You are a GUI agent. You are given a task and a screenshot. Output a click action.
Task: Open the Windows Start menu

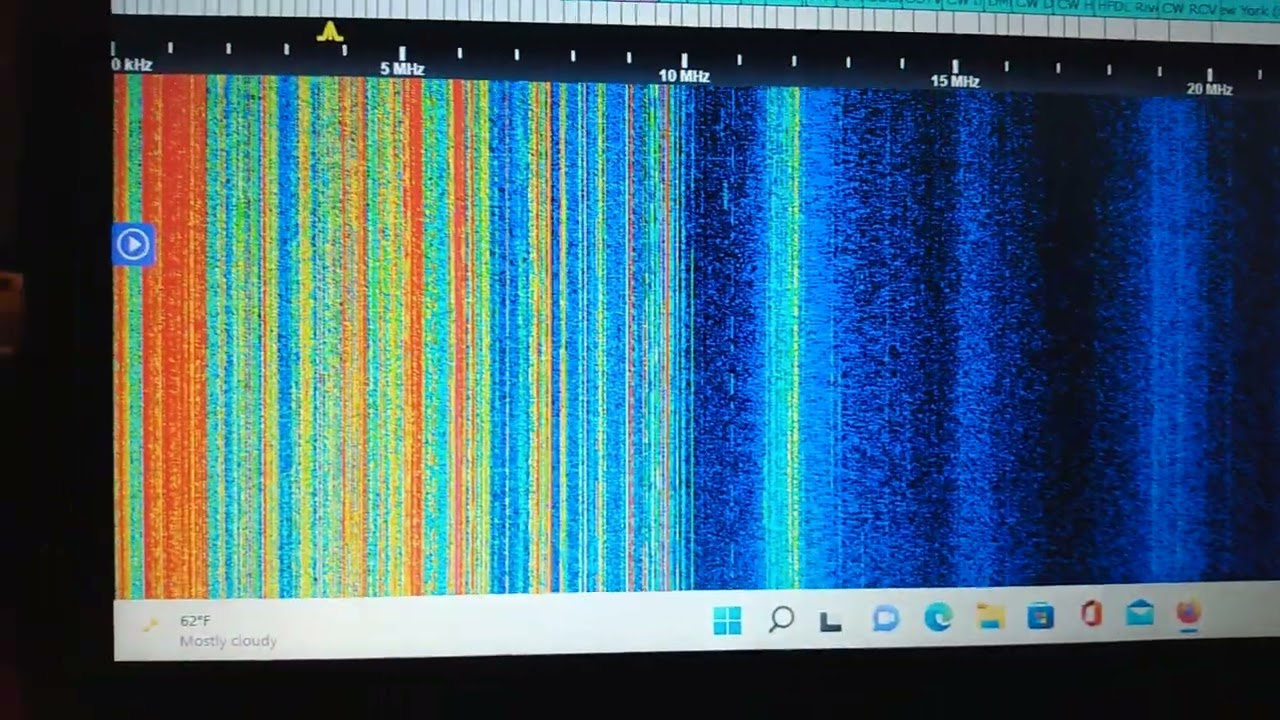(727, 621)
